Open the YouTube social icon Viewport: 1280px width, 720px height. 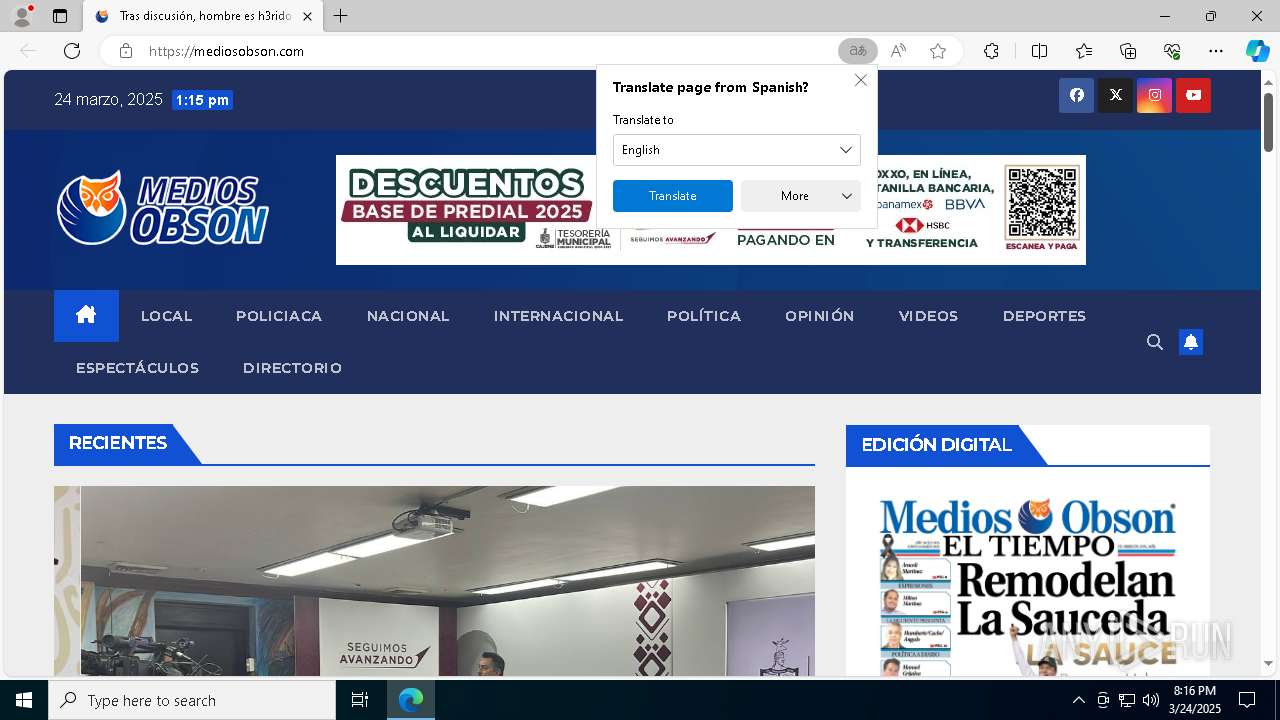(x=1193, y=95)
